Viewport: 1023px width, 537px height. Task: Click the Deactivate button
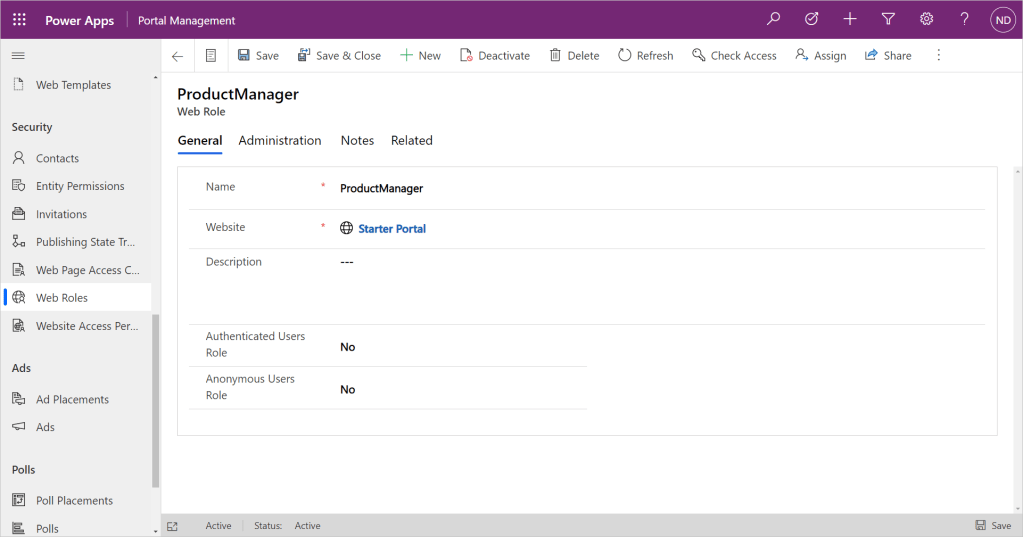click(495, 56)
